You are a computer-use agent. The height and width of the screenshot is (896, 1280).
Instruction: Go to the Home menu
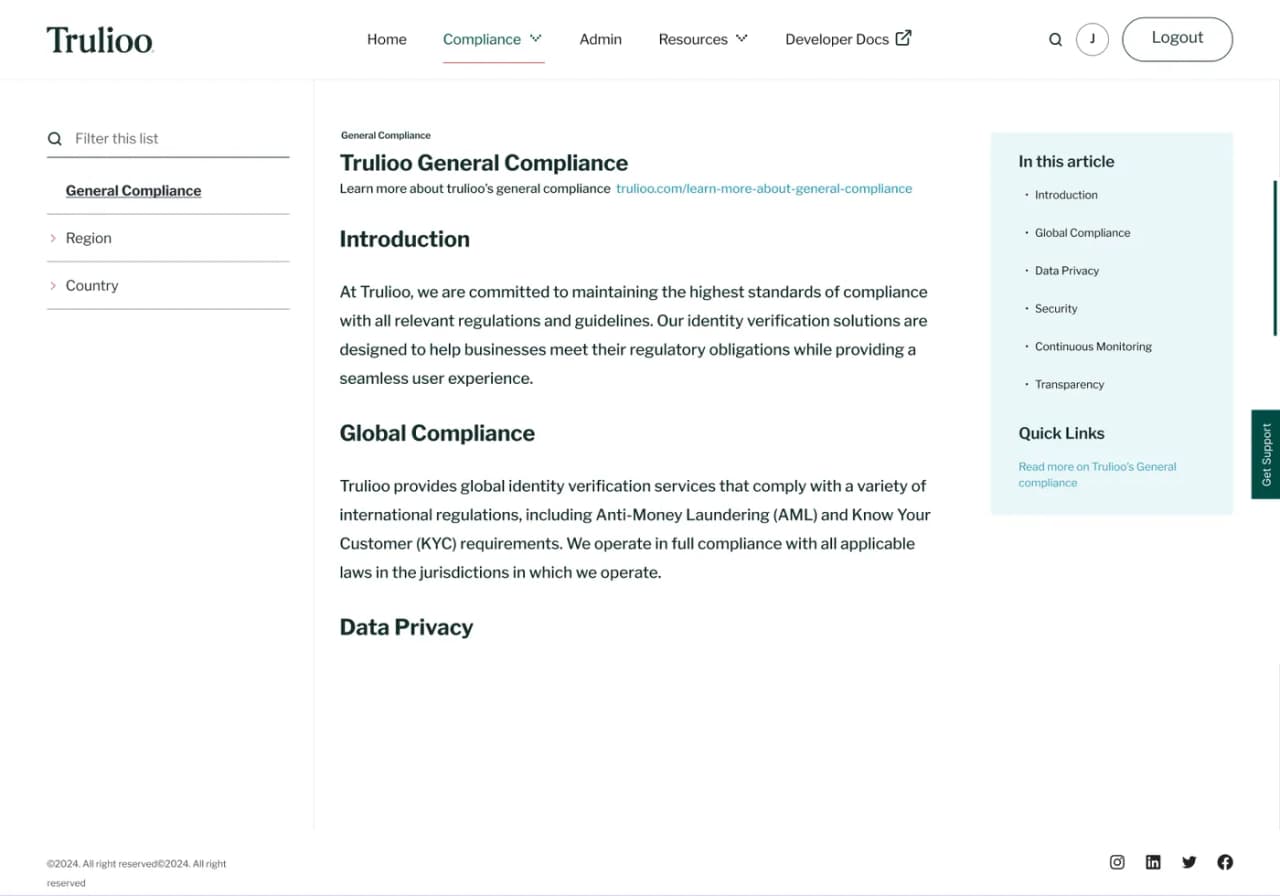[x=387, y=39]
